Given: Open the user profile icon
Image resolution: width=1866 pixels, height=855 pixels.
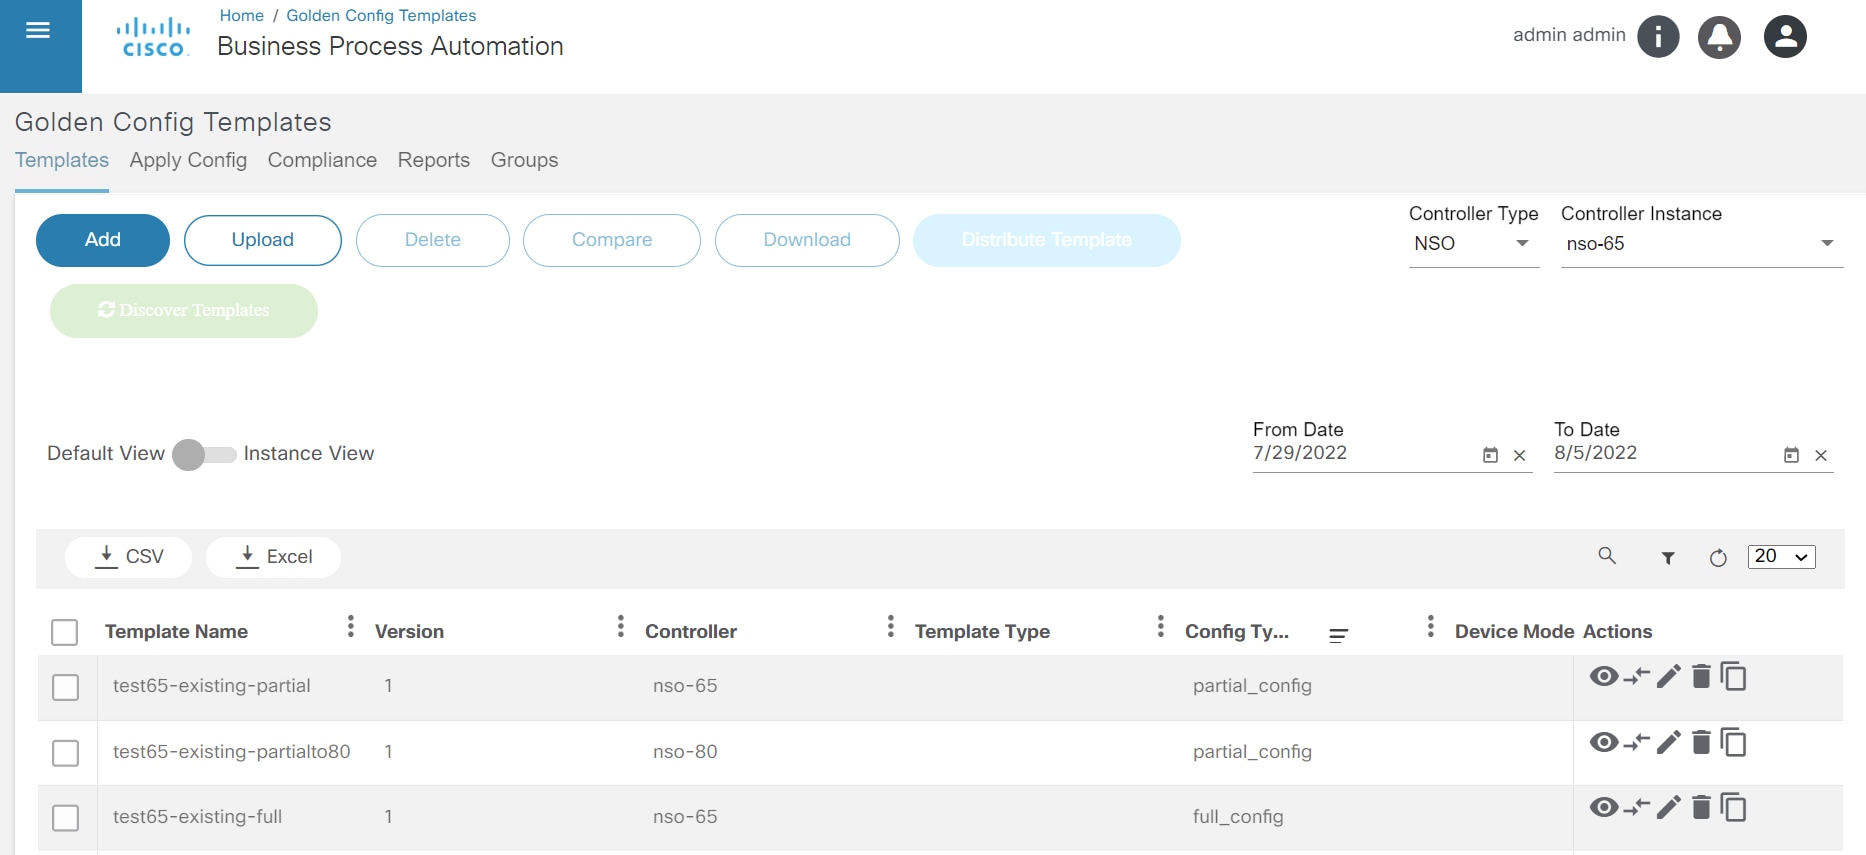Looking at the screenshot, I should tap(1785, 37).
